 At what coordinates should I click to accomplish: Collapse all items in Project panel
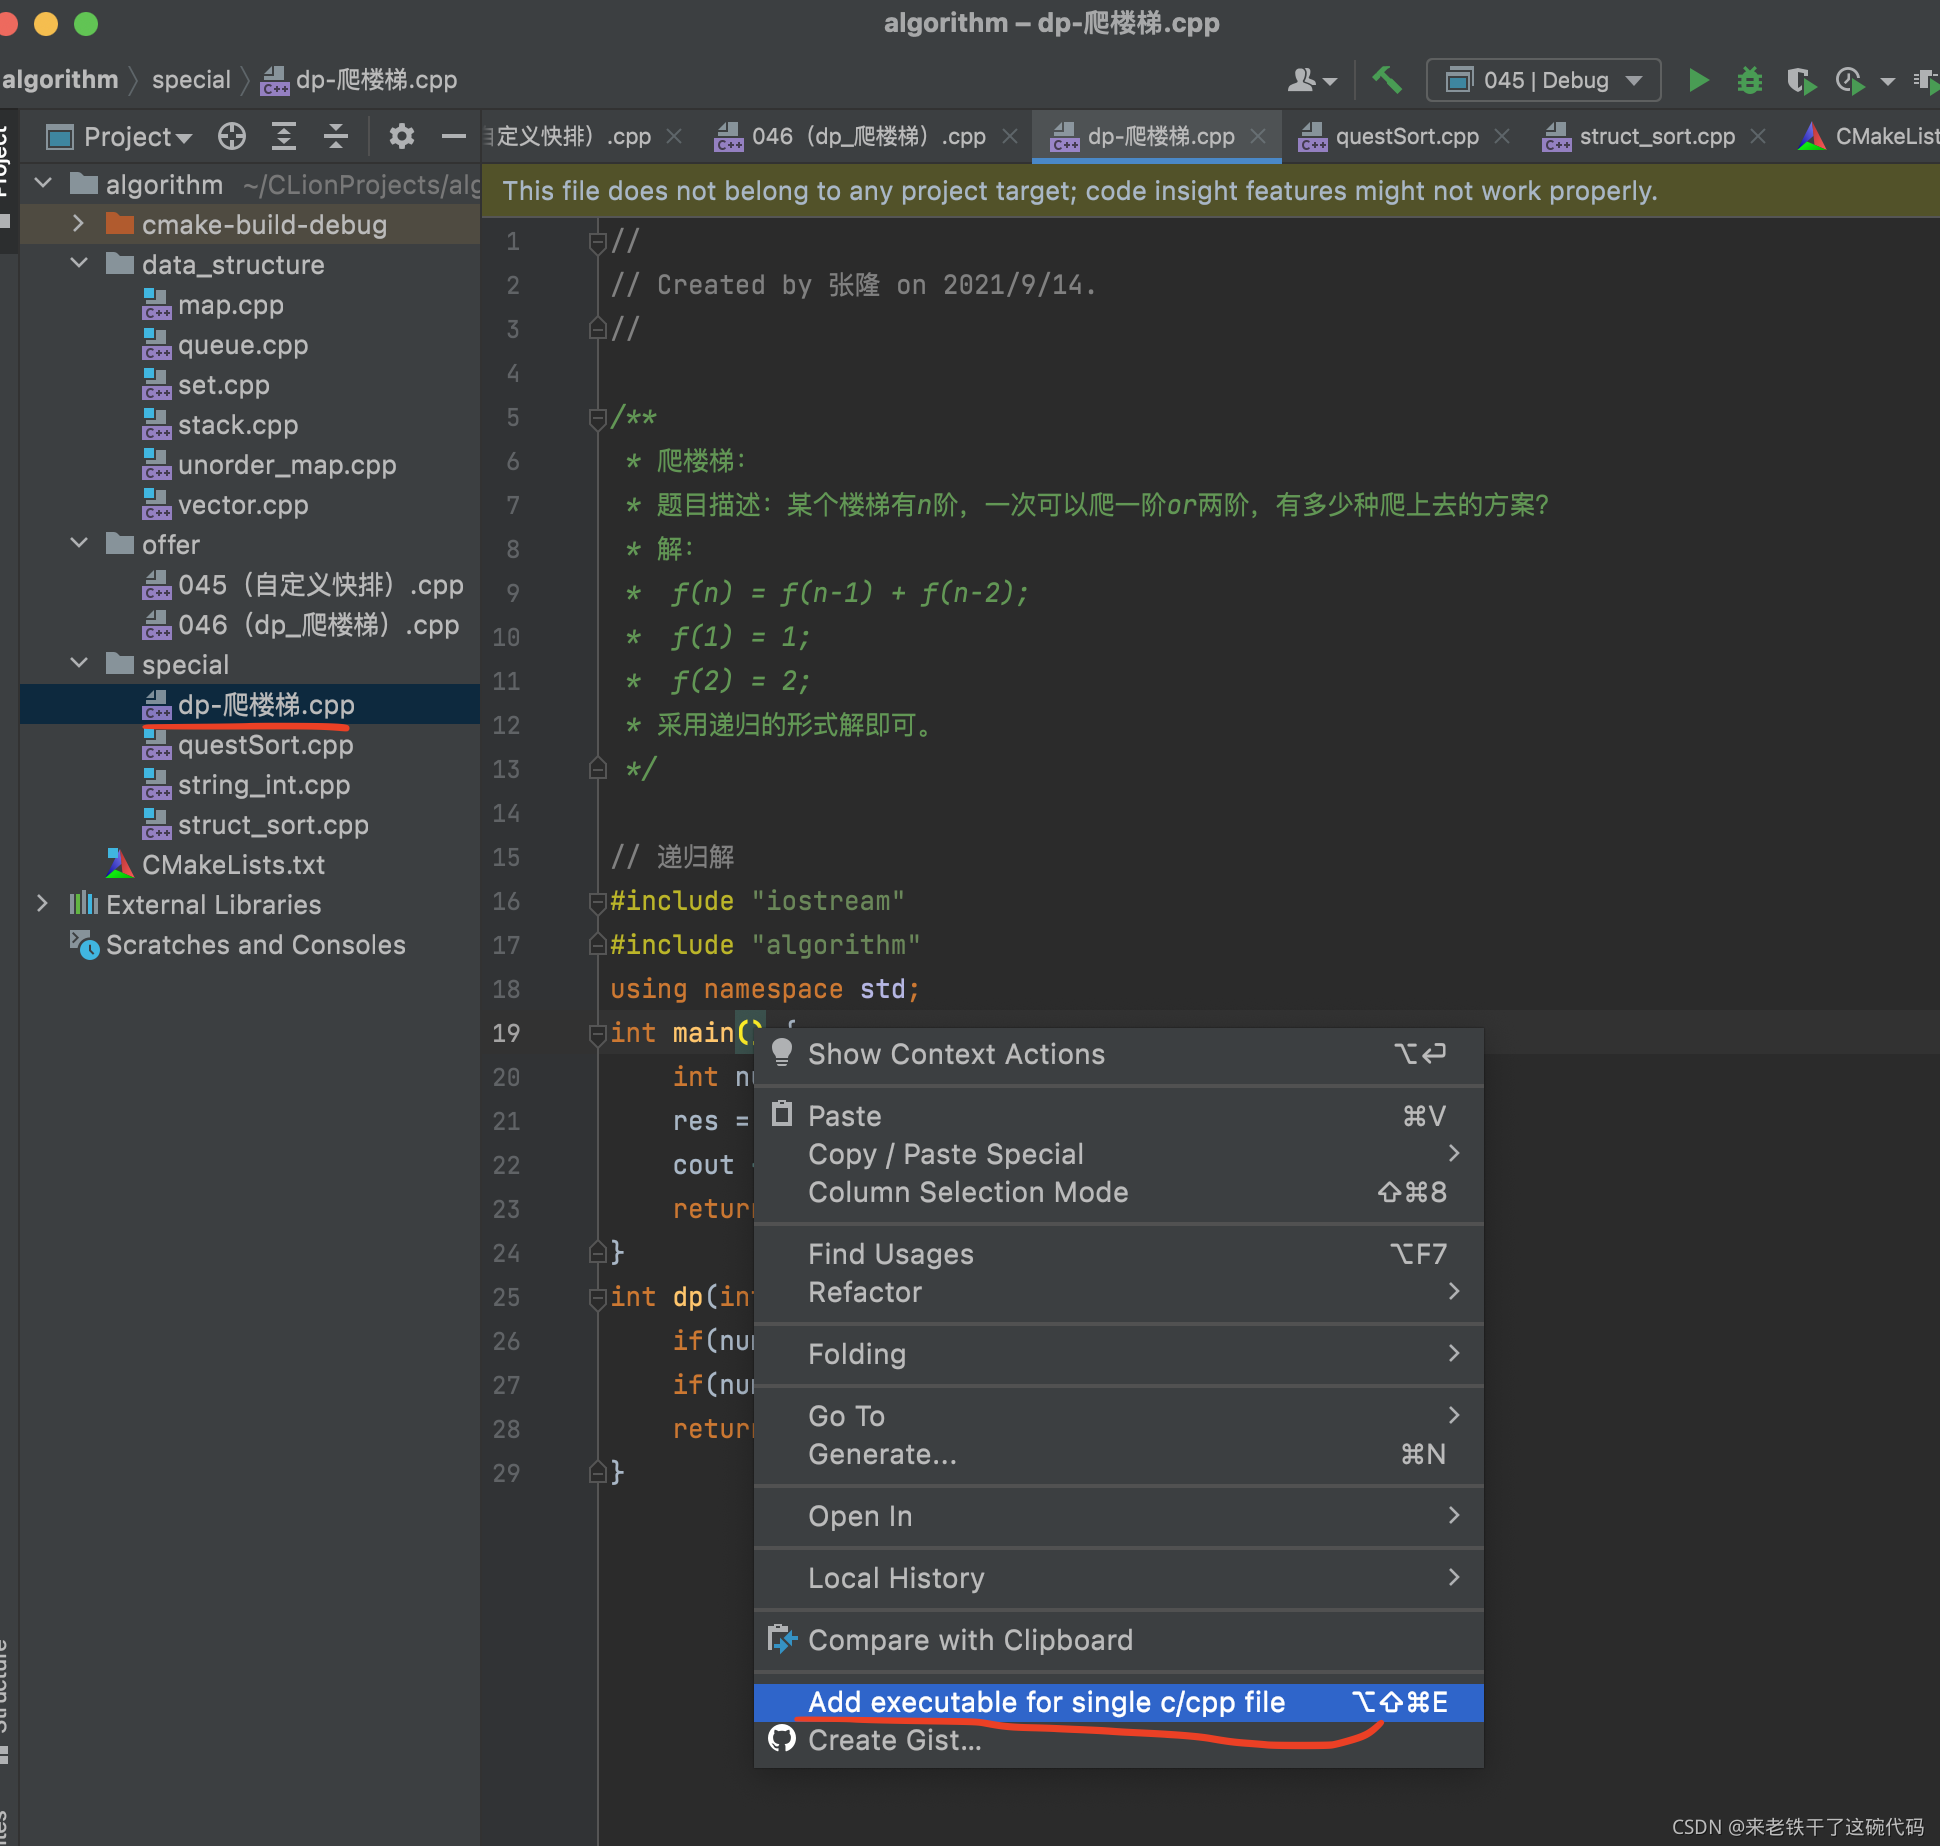tap(336, 136)
